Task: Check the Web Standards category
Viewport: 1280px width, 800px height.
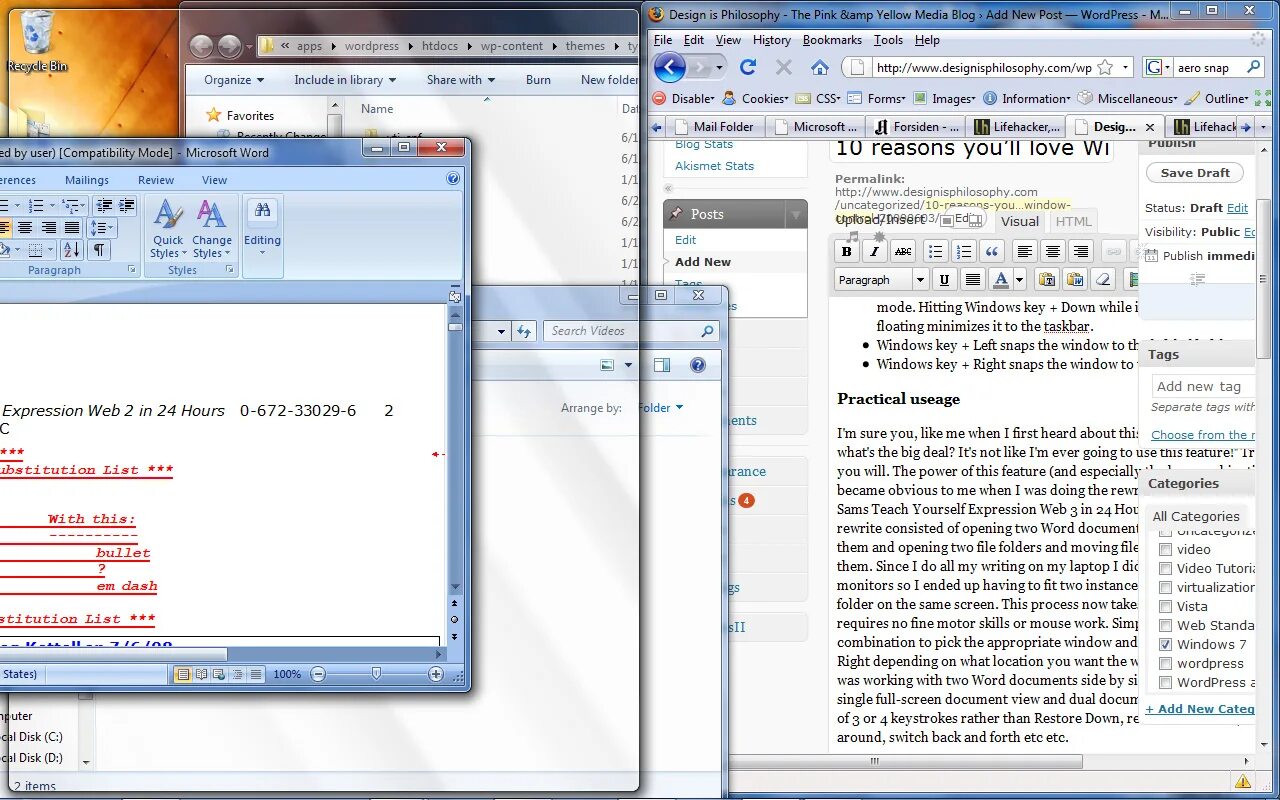Action: (1165, 625)
